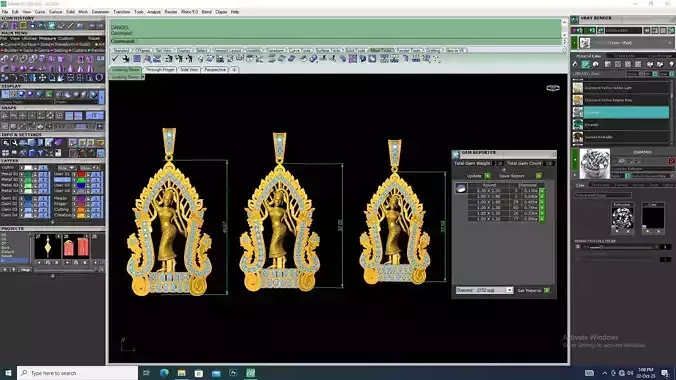Select Garnet Andradite material in library
Image resolution: width=676 pixels, height=380 pixels.
point(621,137)
